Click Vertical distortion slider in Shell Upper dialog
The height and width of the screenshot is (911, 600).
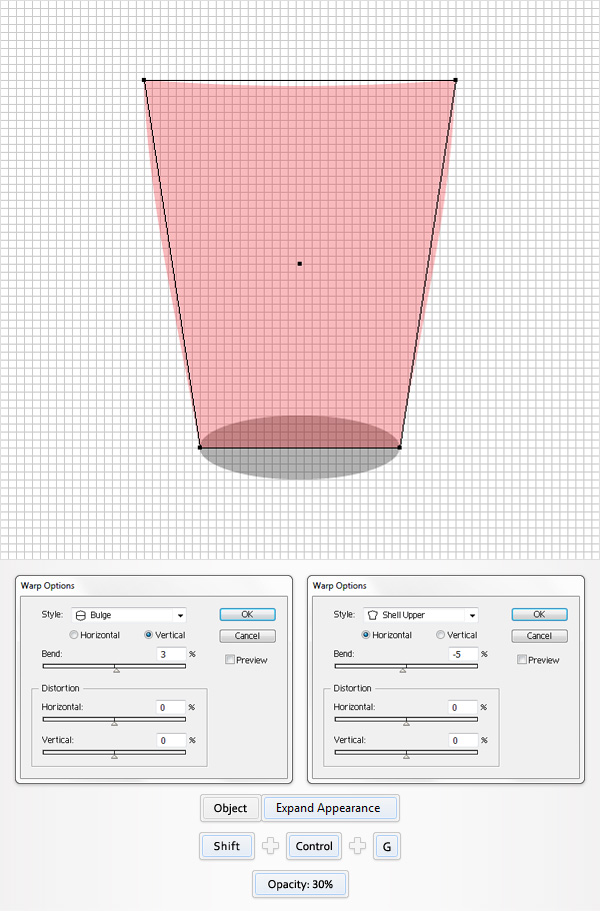(x=407, y=754)
